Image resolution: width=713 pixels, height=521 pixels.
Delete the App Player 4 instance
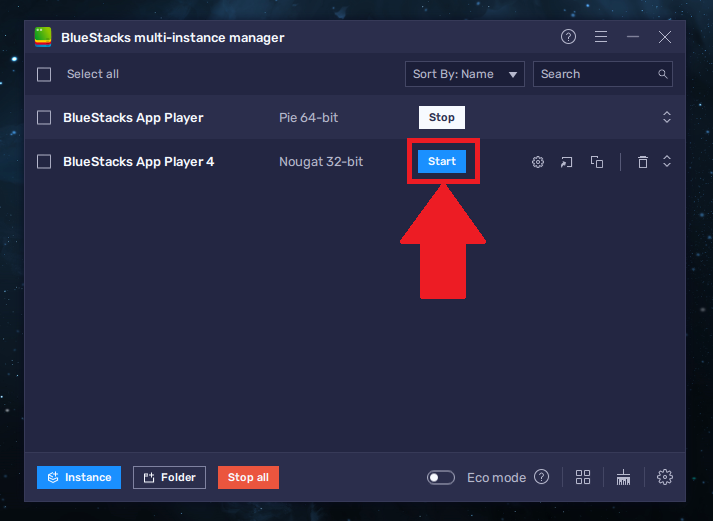pos(643,162)
